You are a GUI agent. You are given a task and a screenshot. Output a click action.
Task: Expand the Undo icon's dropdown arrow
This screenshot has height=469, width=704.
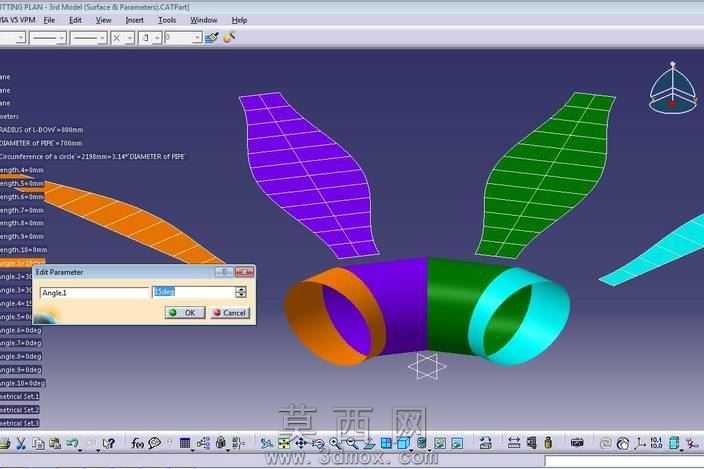[x=80, y=450]
